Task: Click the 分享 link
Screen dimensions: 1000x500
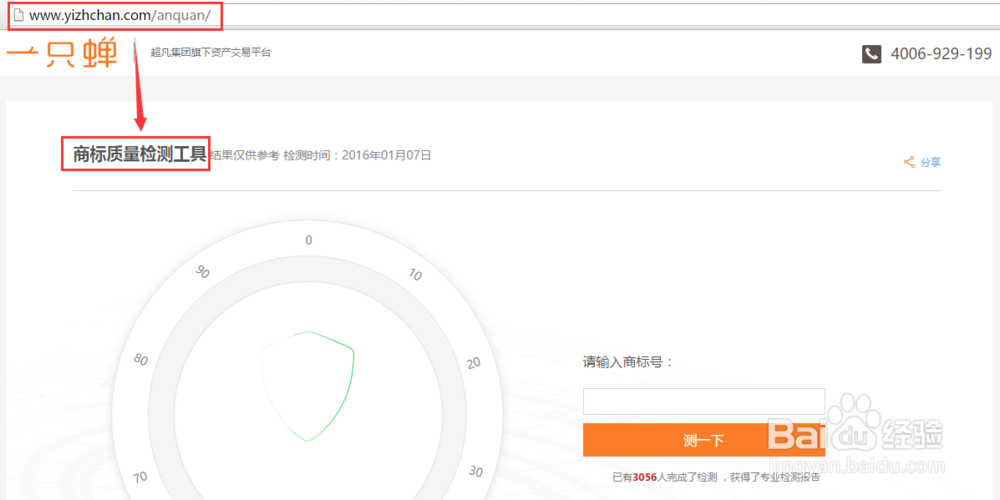Action: 930,163
